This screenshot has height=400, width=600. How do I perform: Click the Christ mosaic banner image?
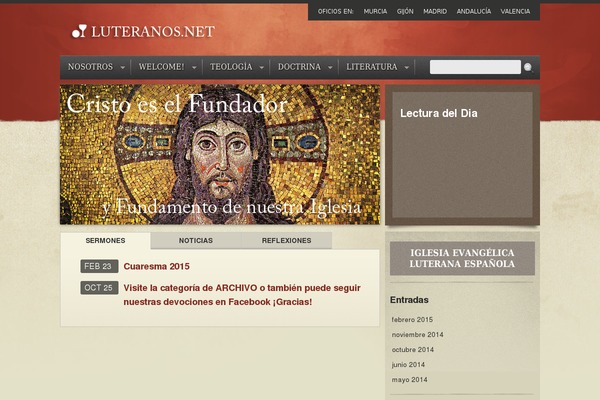[x=220, y=154]
